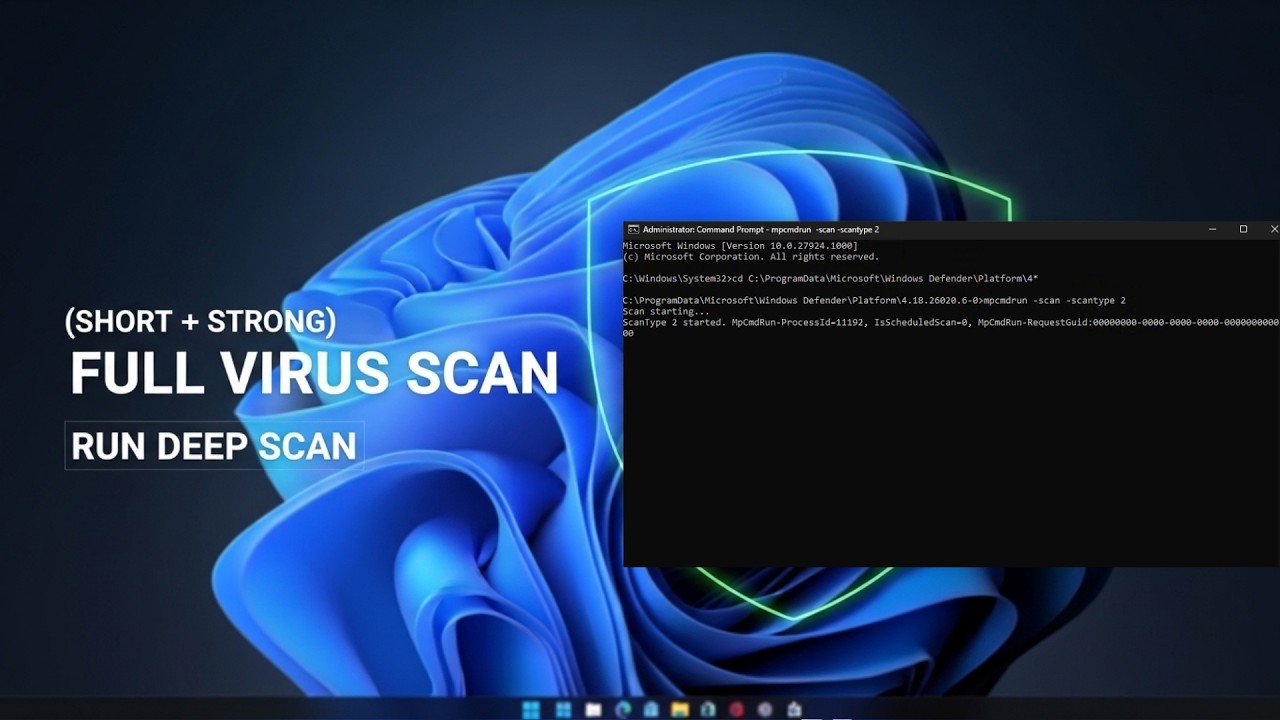Click the 'cd C:\ProgramData\Microsoft\Windows Defender\Platform\4*' command
The height and width of the screenshot is (720, 1280).
point(885,278)
